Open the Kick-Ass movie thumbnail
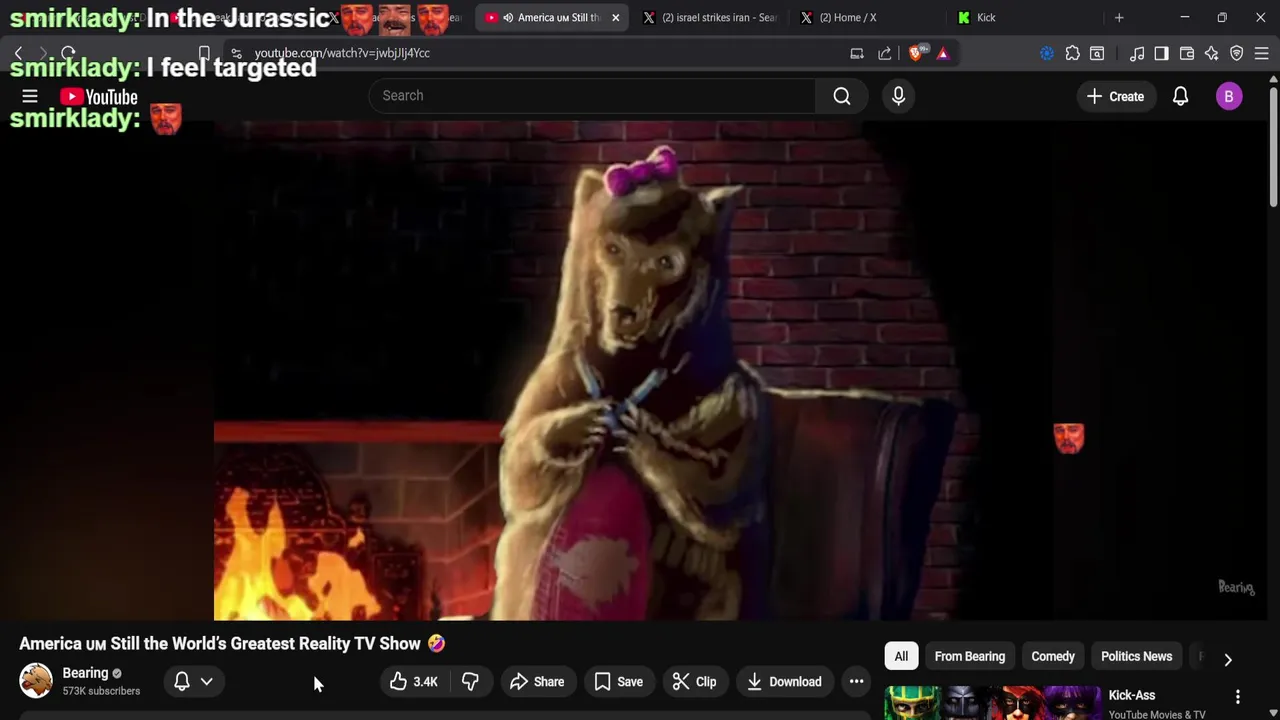 (x=992, y=703)
